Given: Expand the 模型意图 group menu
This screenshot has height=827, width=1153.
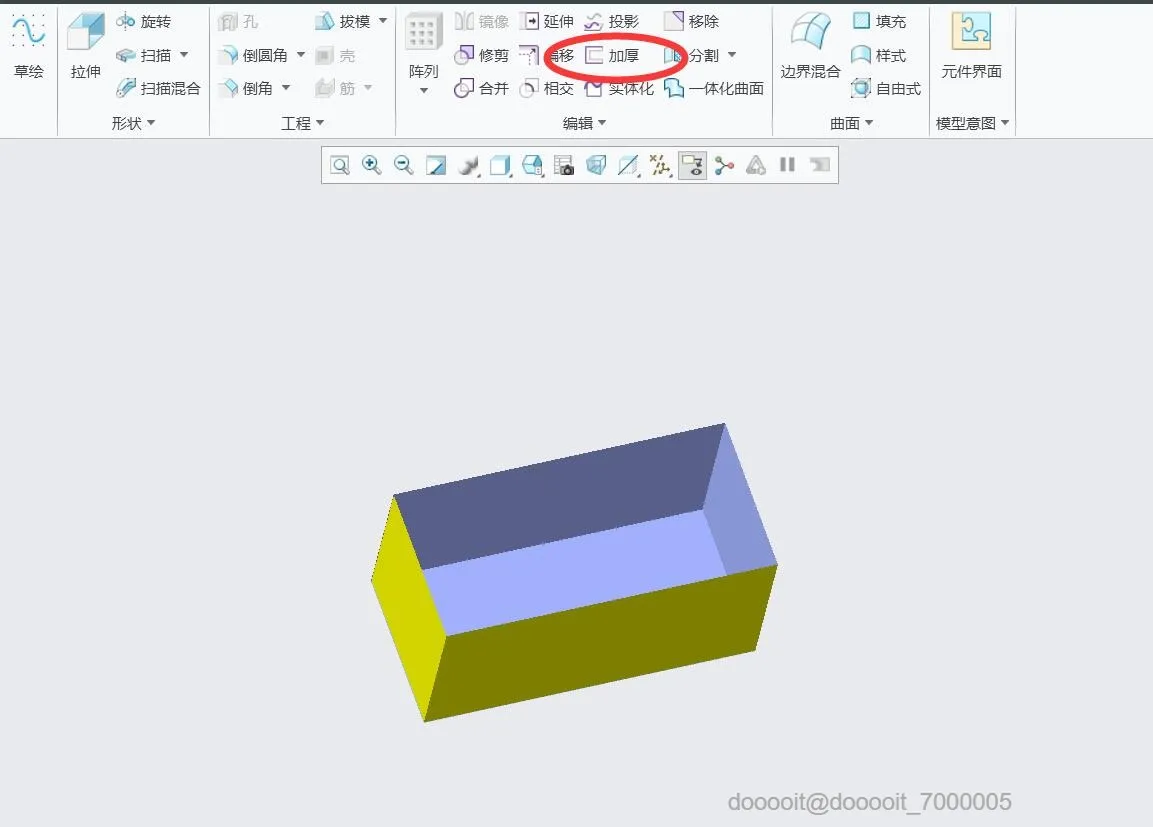Looking at the screenshot, I should point(972,123).
